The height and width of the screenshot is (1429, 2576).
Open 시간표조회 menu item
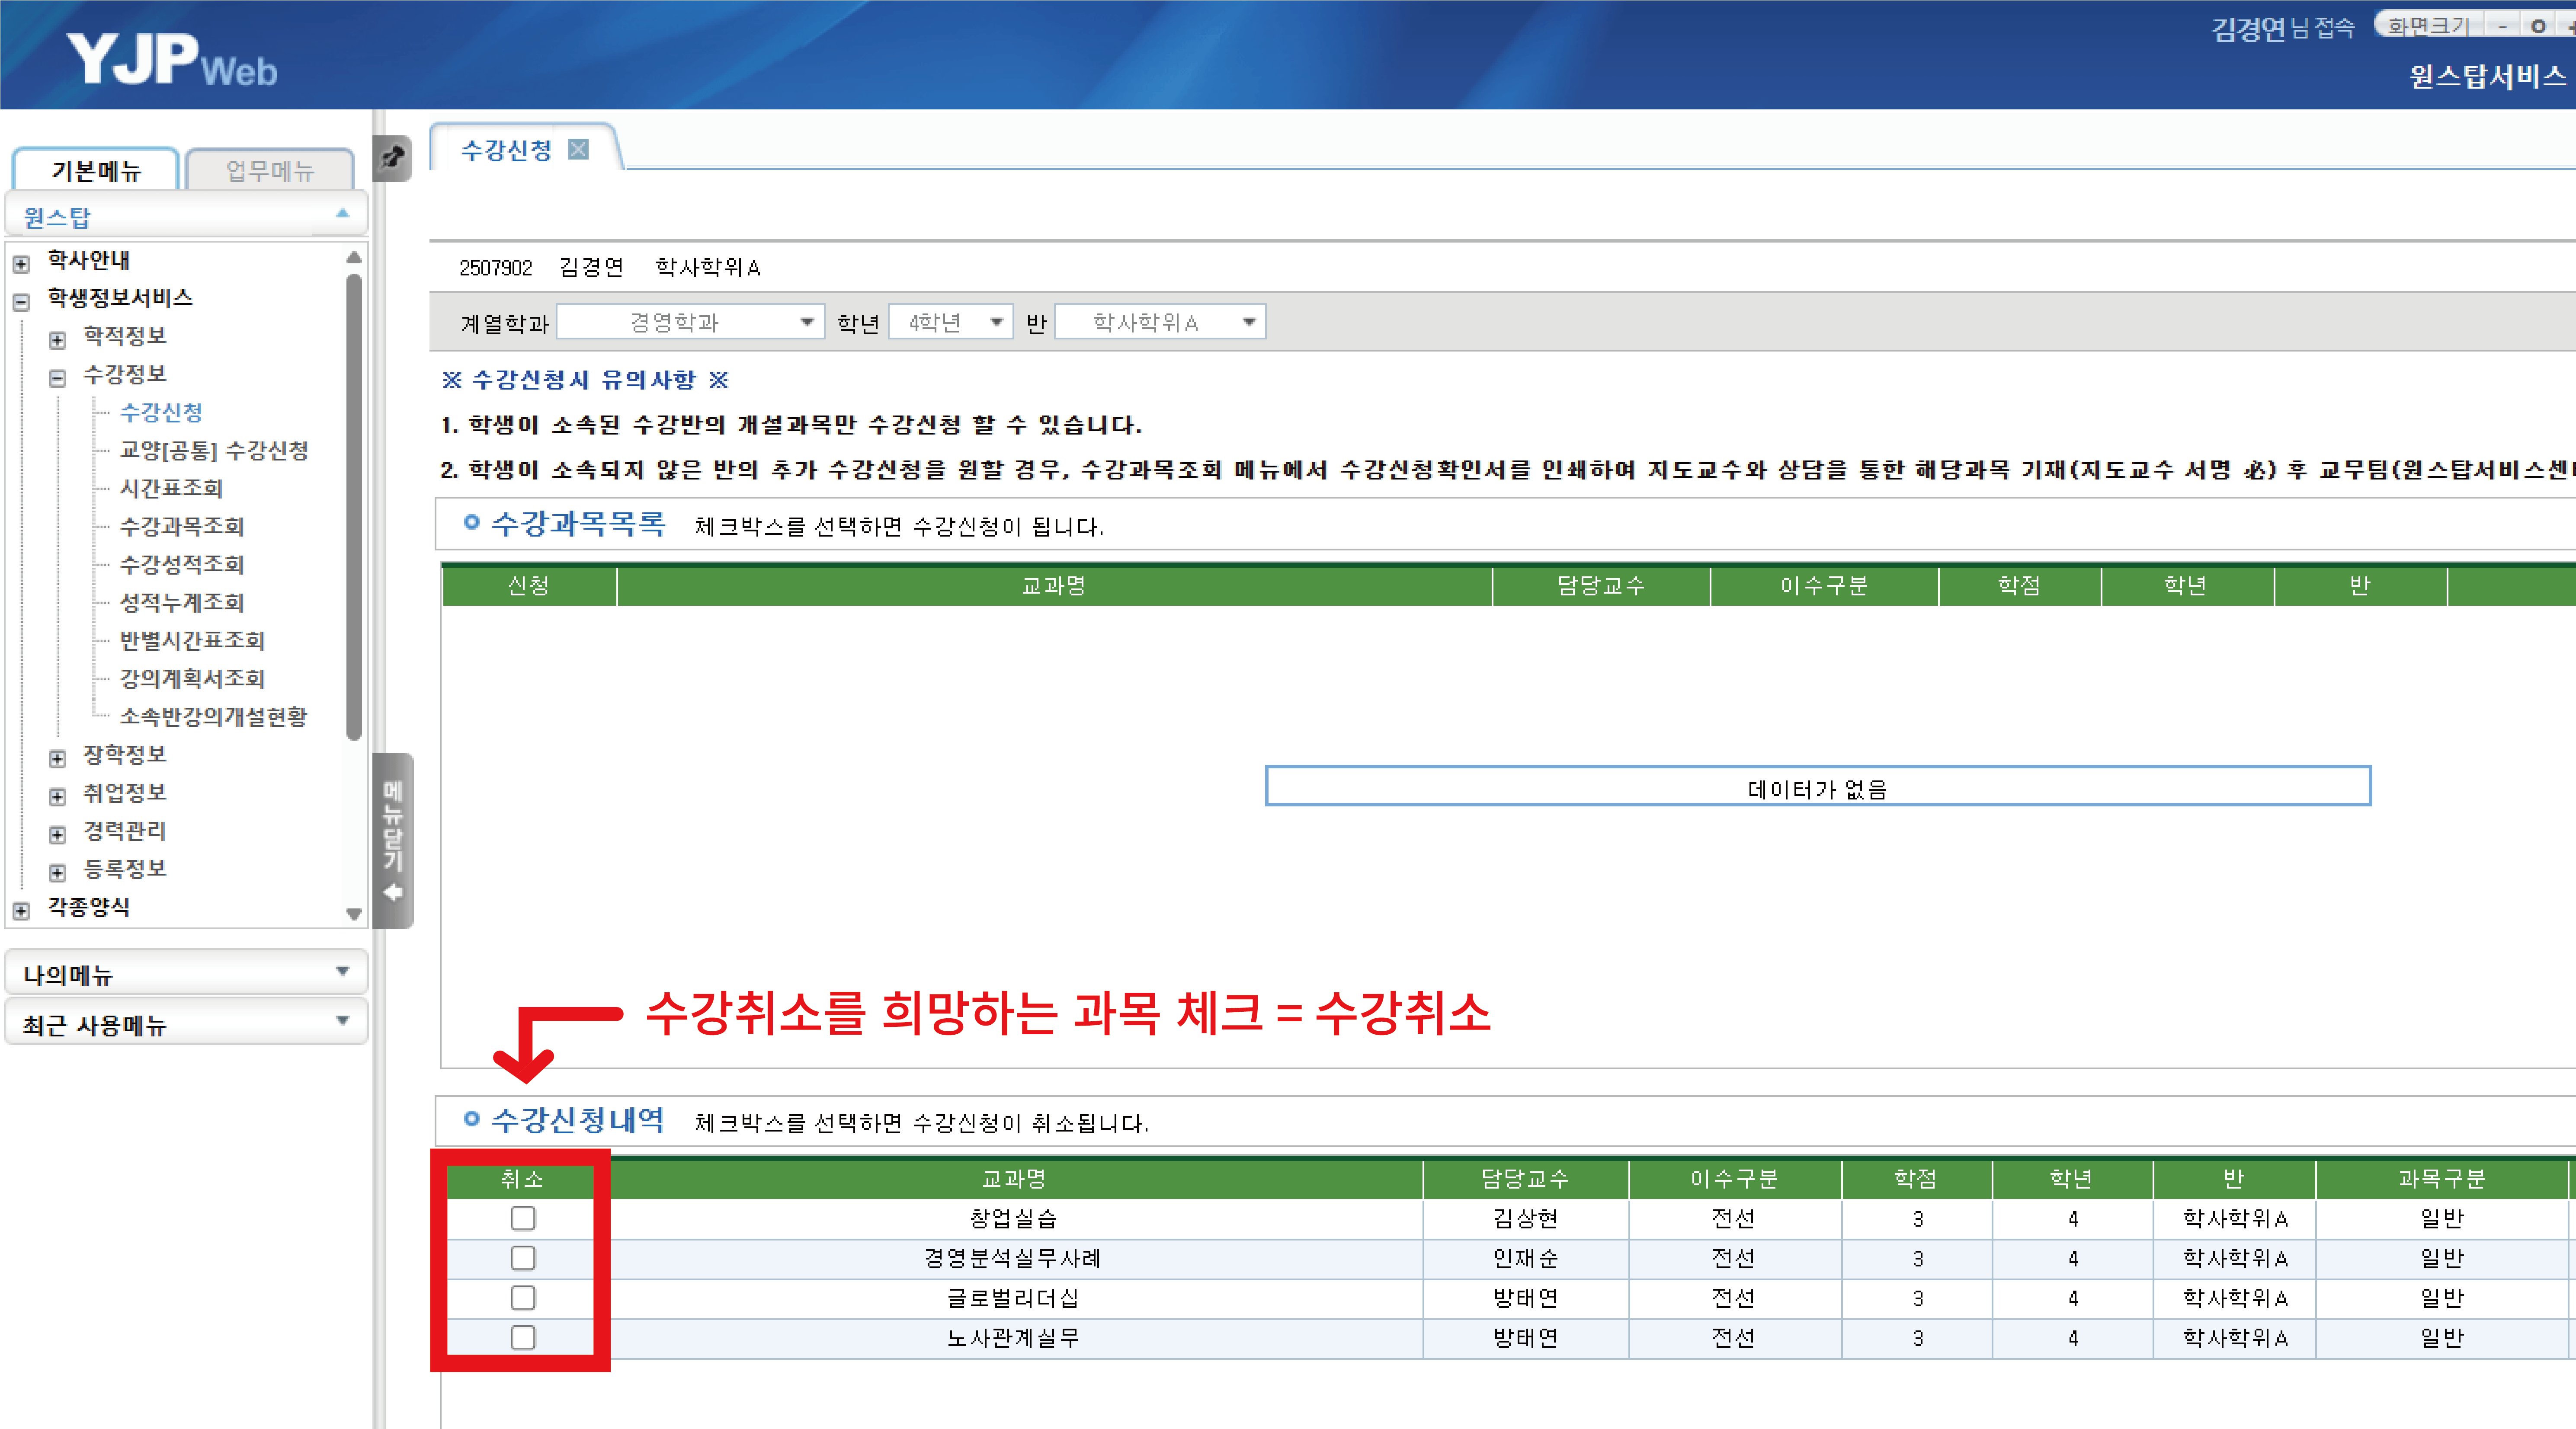click(x=171, y=488)
